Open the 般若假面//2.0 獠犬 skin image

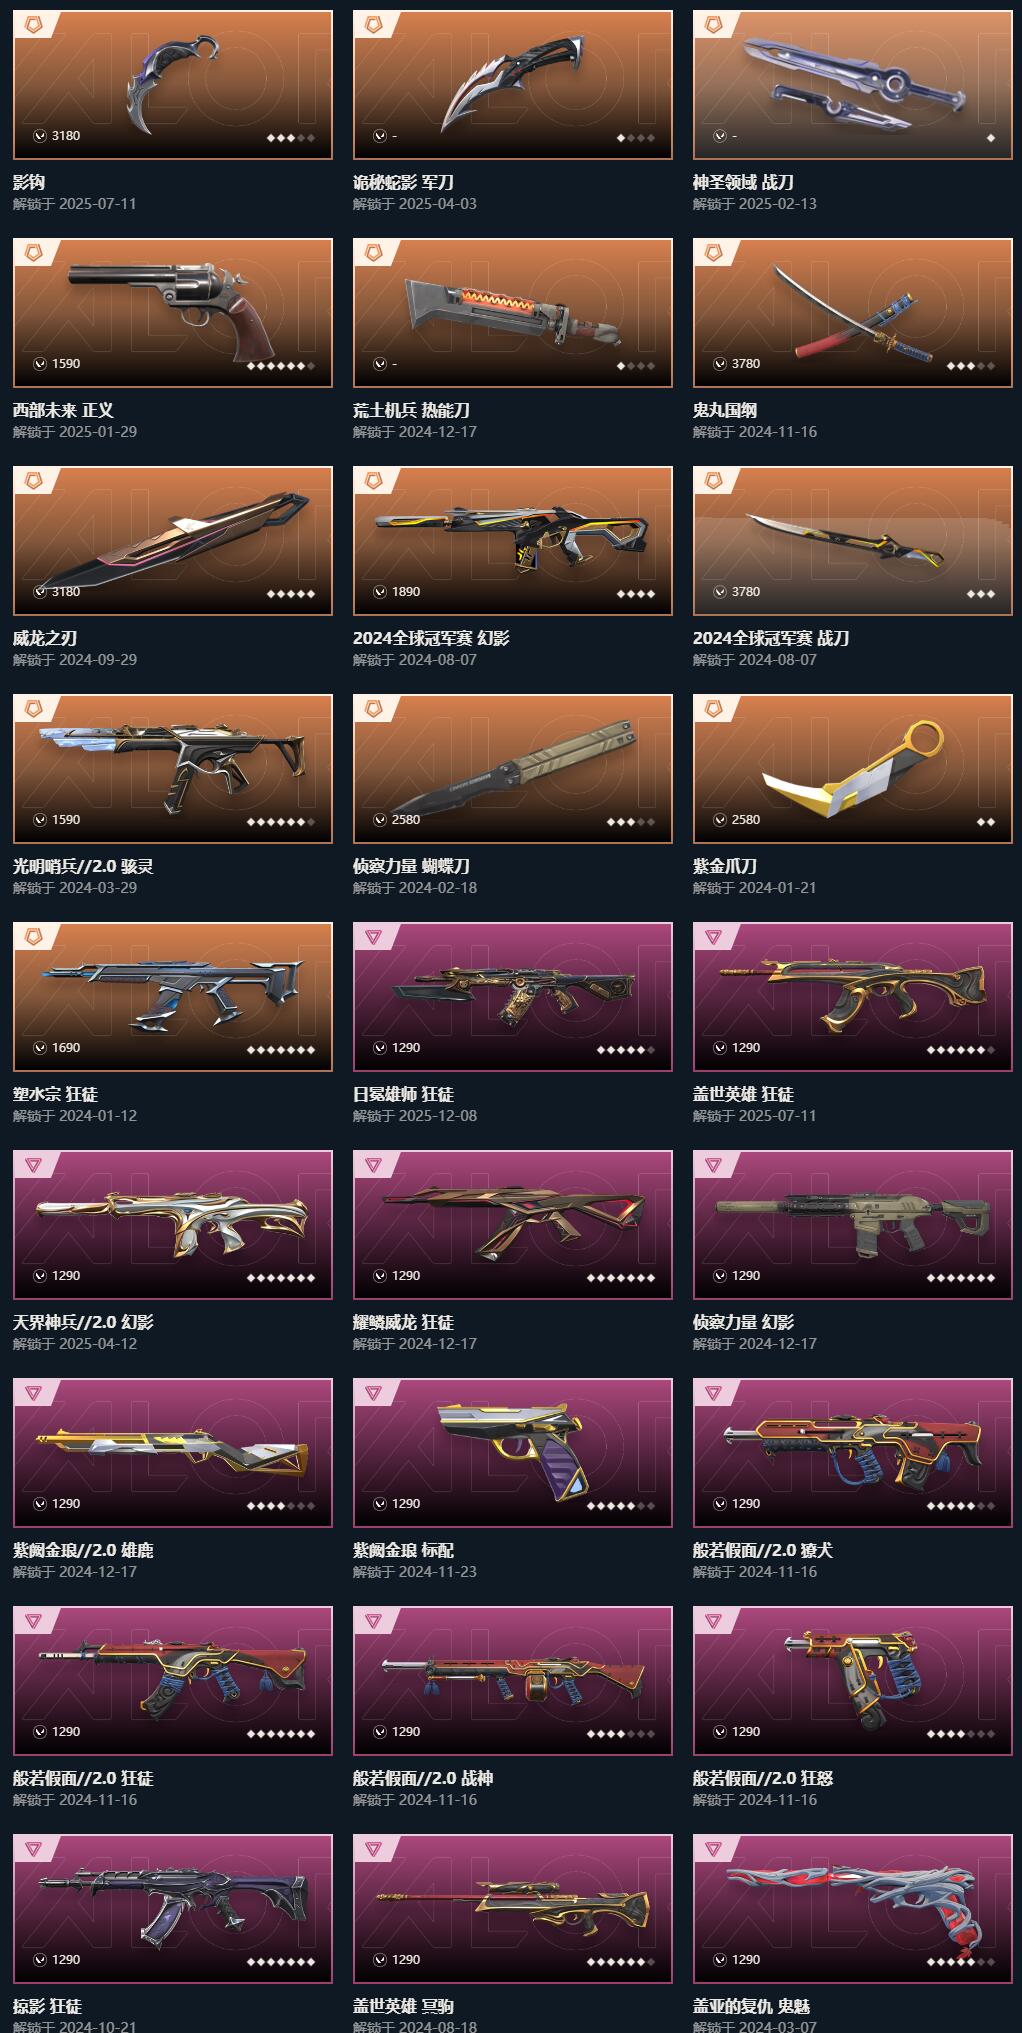coord(852,1453)
